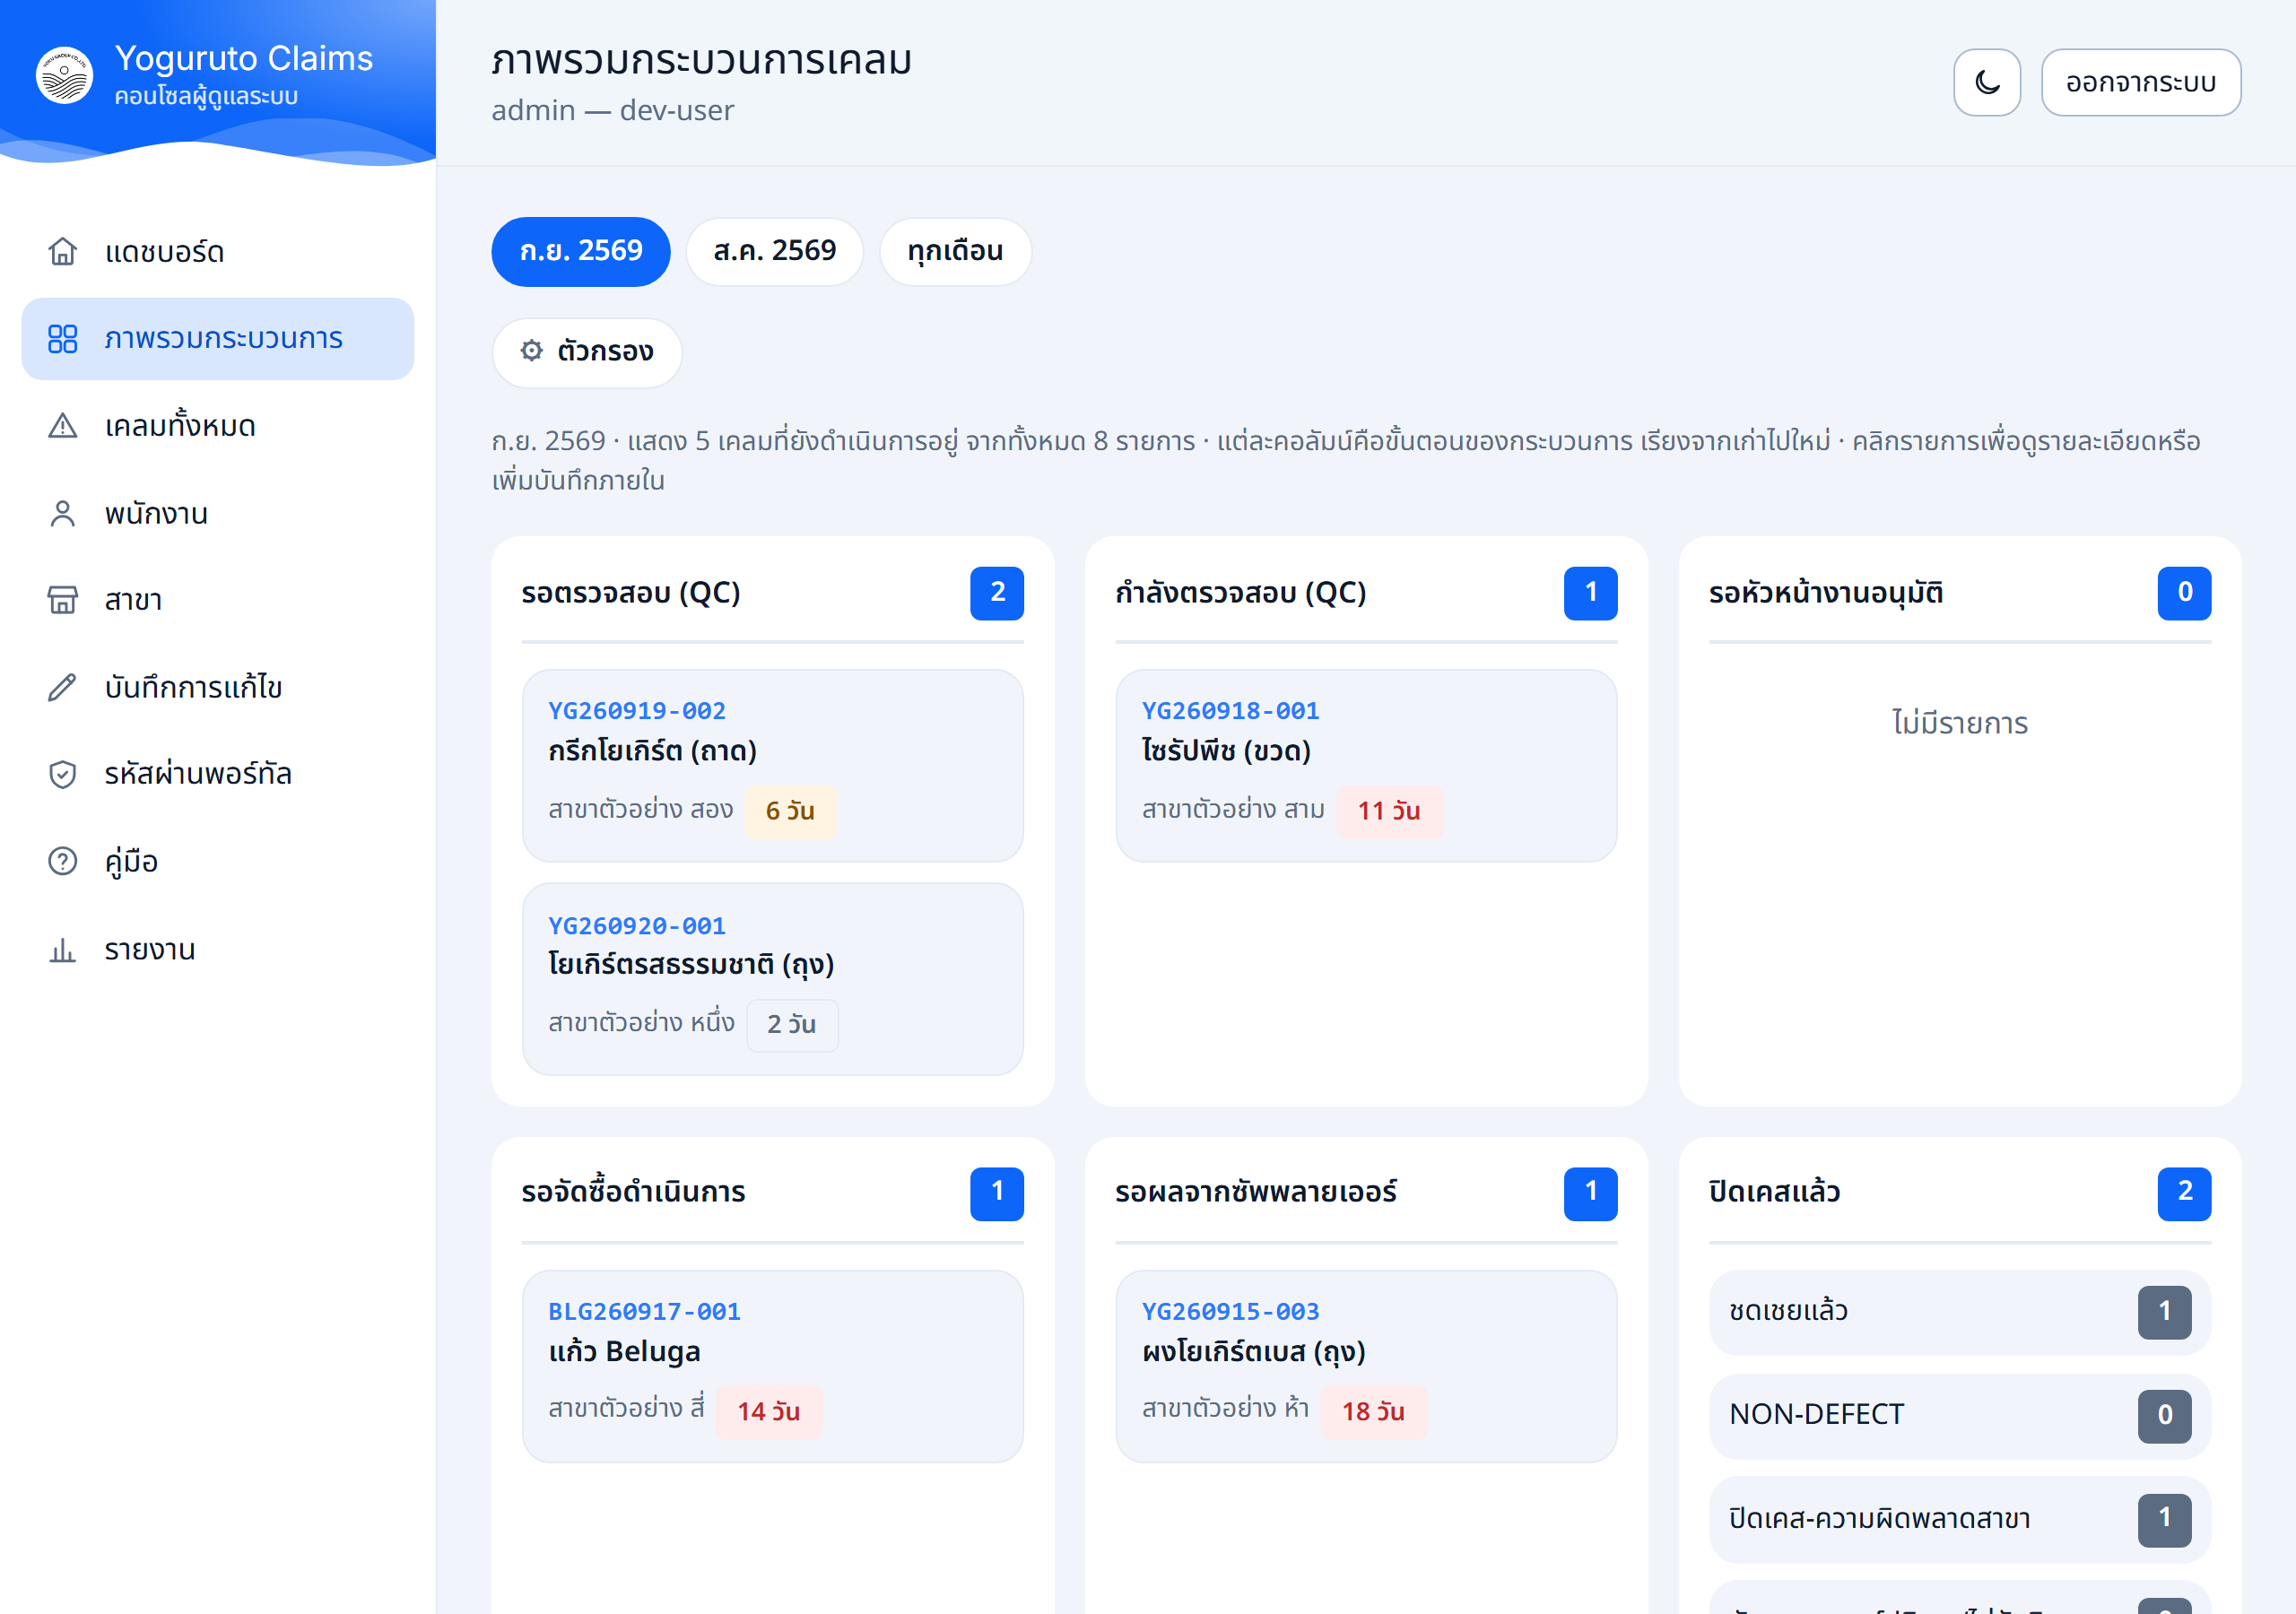
Task: Select the ทุกเดือน tab
Action: click(955, 251)
